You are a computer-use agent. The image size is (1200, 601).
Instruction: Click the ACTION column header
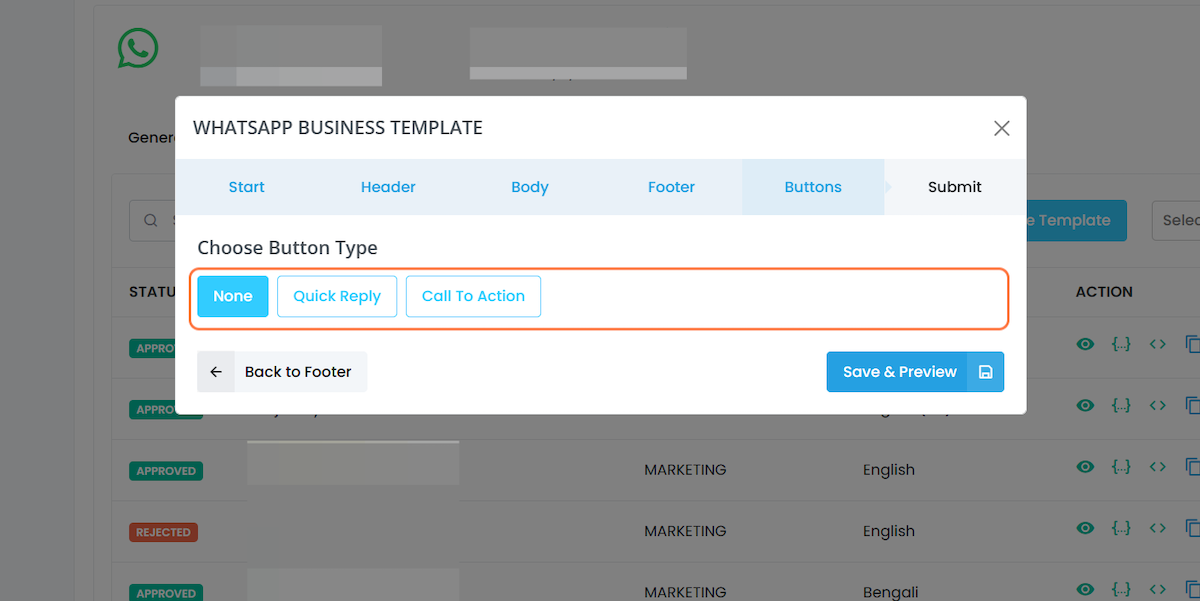click(x=1104, y=292)
